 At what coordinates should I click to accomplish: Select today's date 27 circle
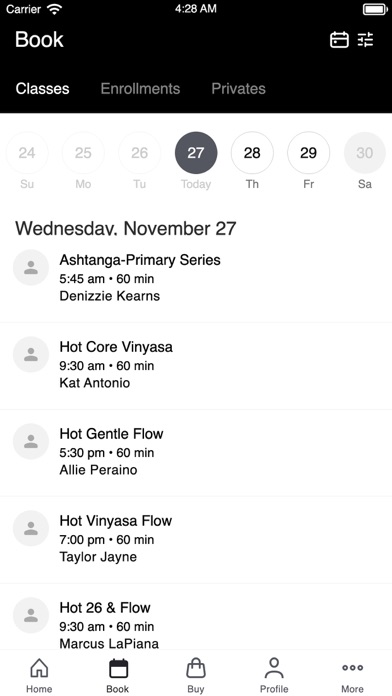click(196, 153)
